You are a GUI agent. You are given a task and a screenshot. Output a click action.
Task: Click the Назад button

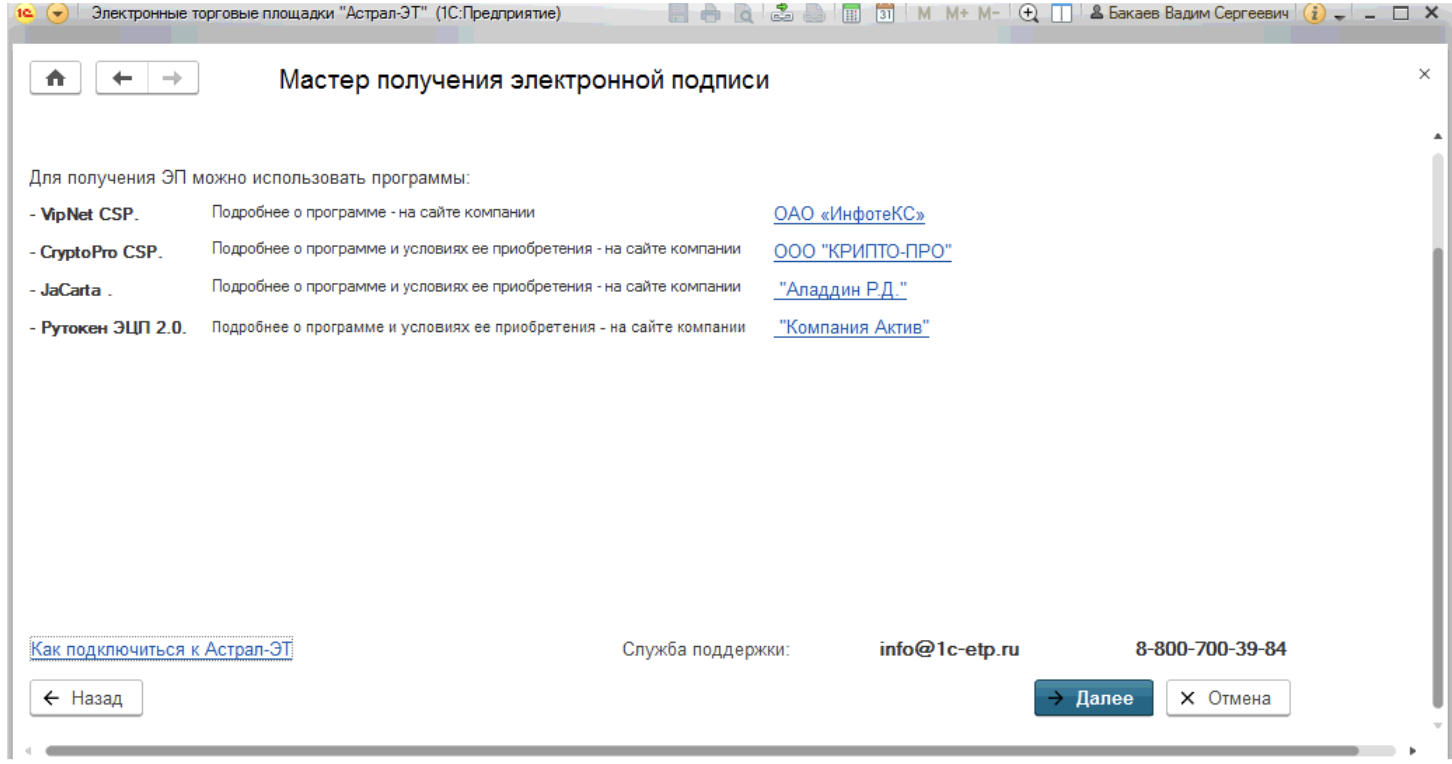point(86,698)
